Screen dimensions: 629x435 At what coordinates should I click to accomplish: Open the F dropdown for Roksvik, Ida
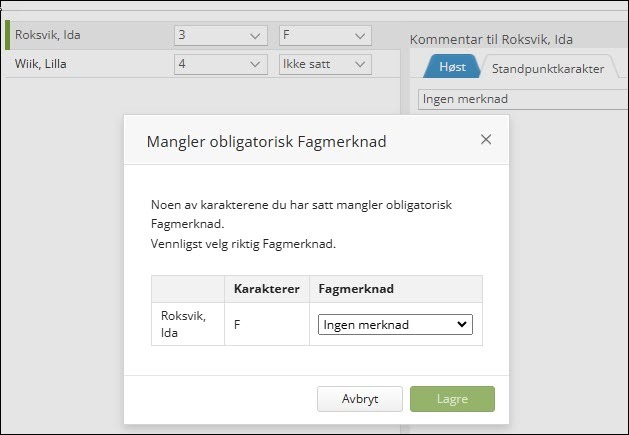(x=325, y=36)
